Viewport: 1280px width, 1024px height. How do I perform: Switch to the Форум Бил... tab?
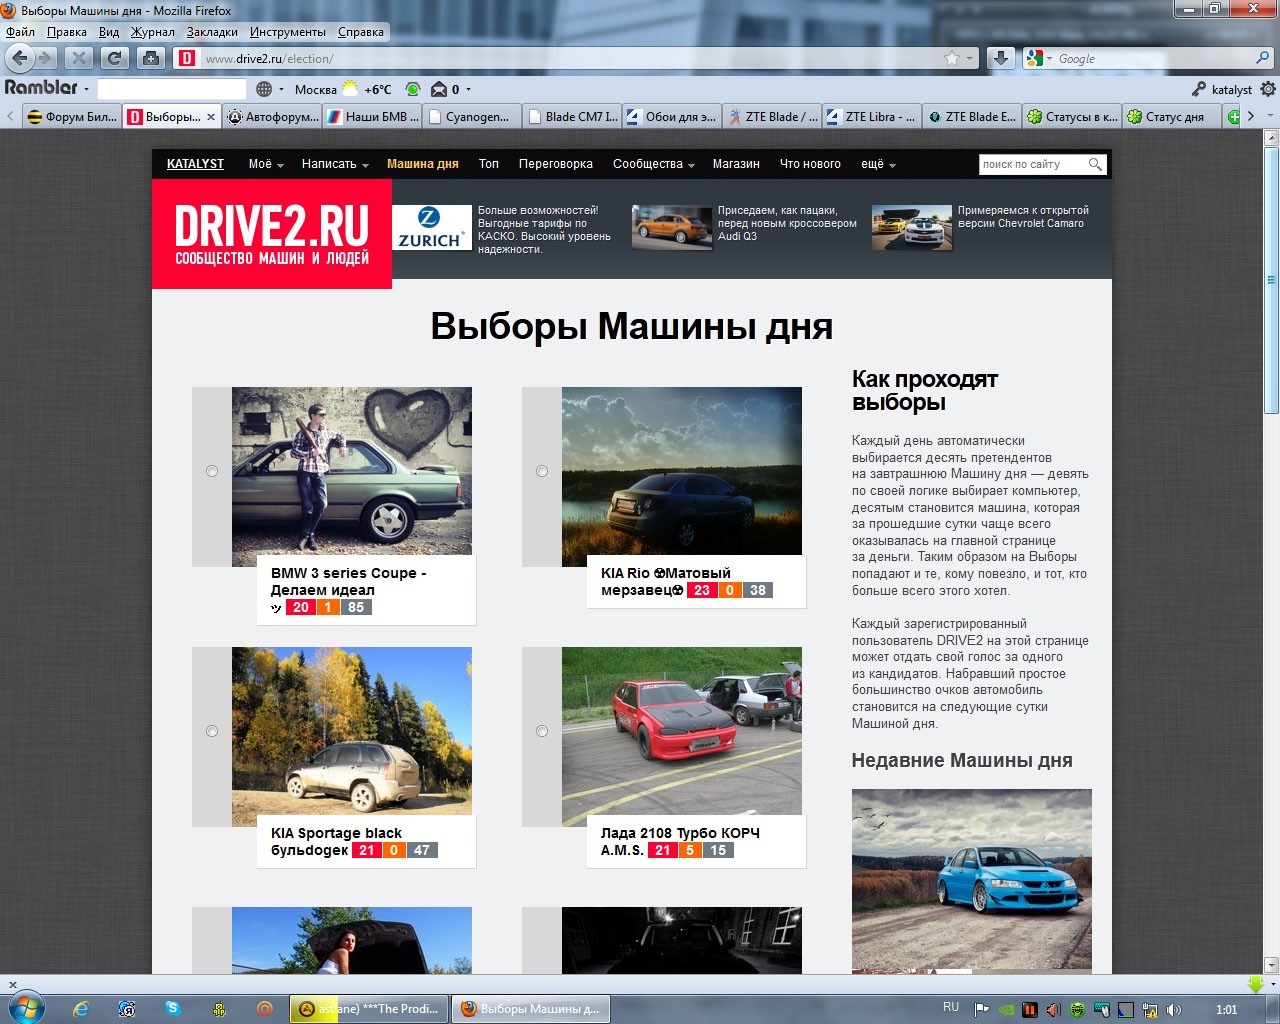tap(72, 116)
